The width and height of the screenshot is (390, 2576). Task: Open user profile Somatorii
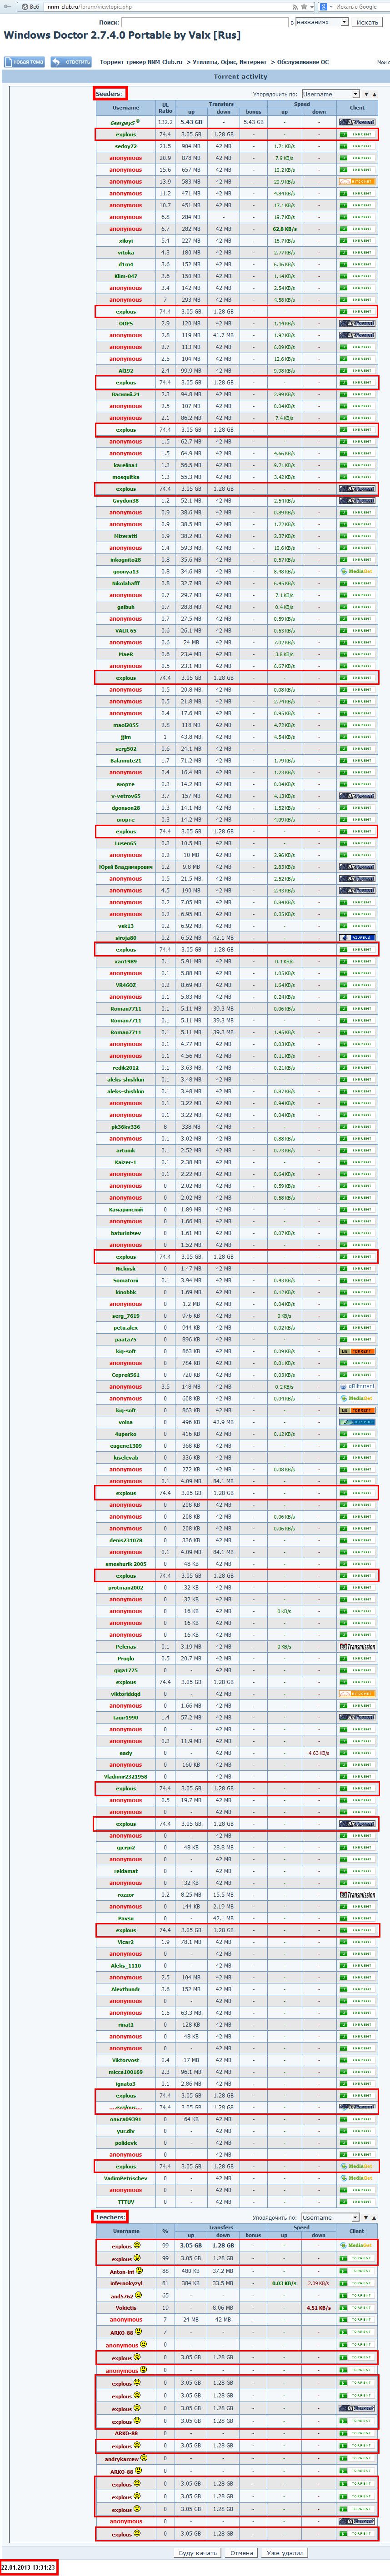pyautogui.click(x=126, y=1280)
